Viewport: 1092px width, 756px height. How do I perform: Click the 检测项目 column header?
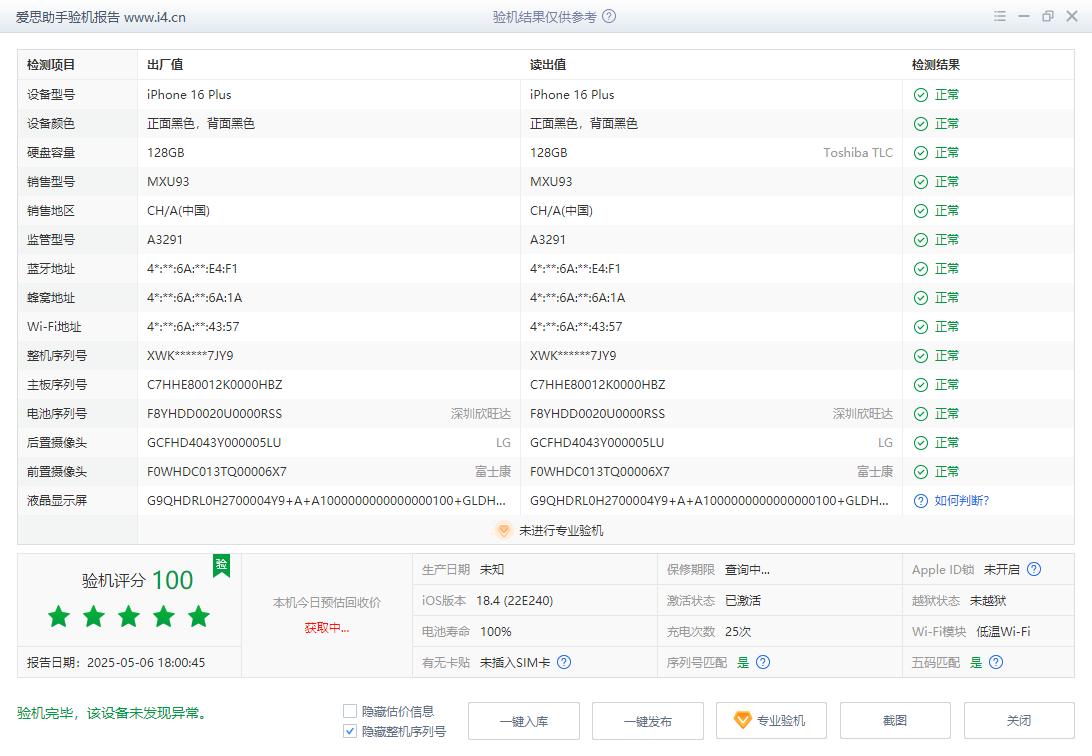click(x=51, y=65)
